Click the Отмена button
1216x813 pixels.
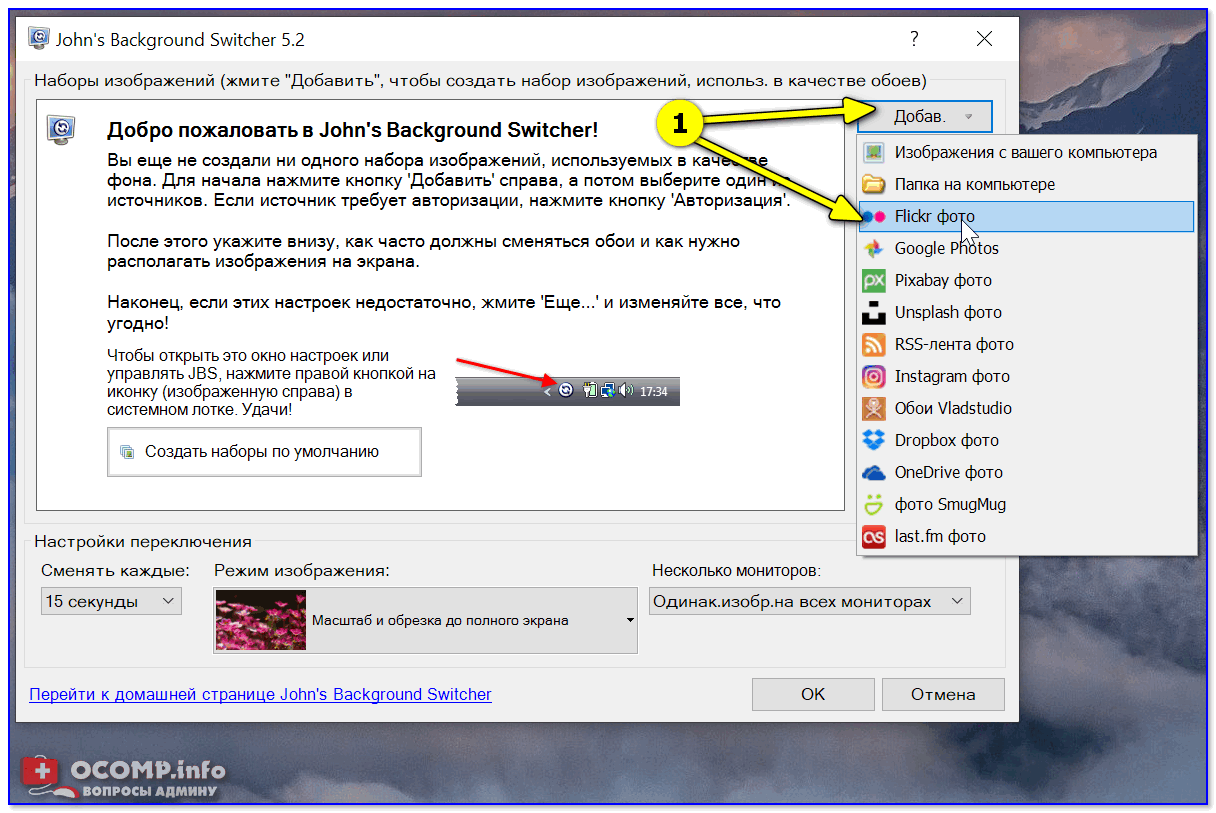click(943, 694)
